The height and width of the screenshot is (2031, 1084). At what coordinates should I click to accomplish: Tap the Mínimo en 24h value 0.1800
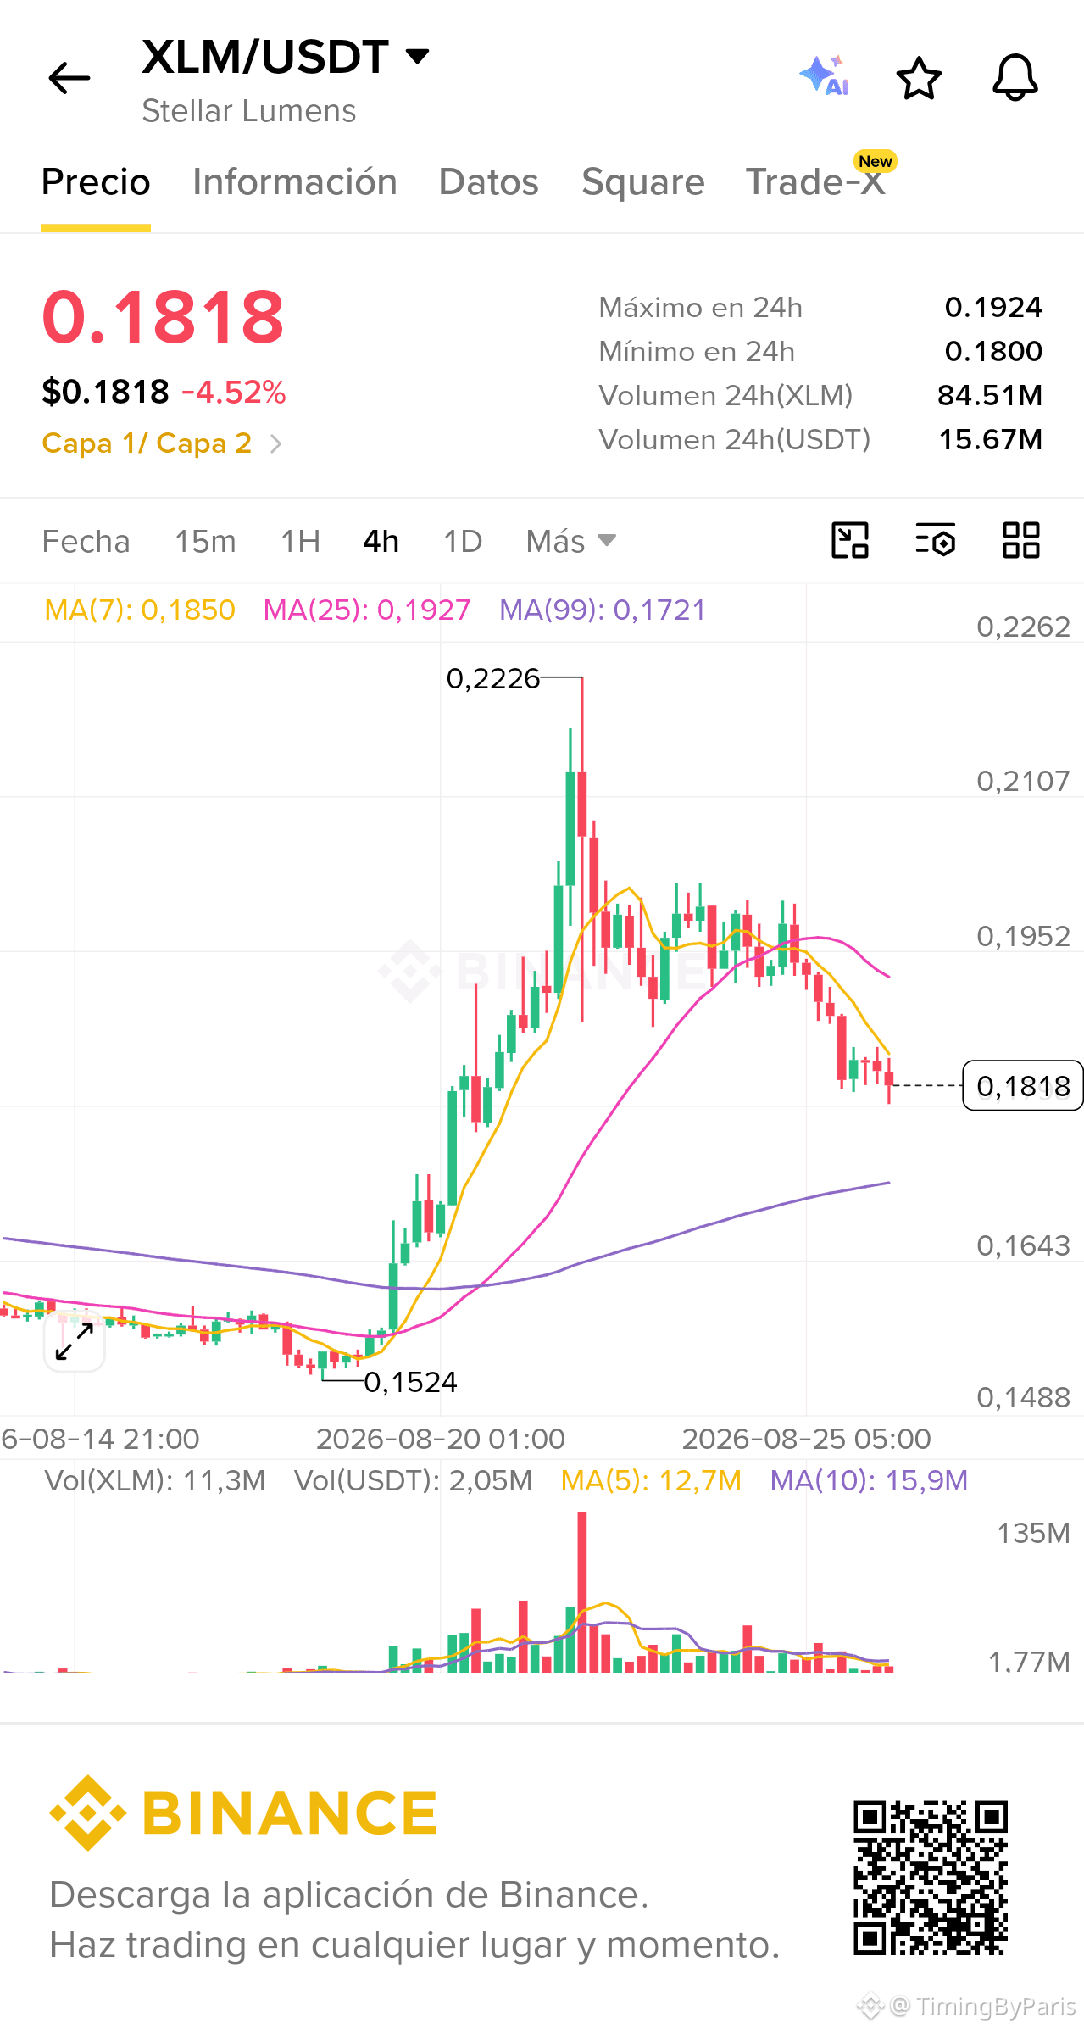(993, 351)
